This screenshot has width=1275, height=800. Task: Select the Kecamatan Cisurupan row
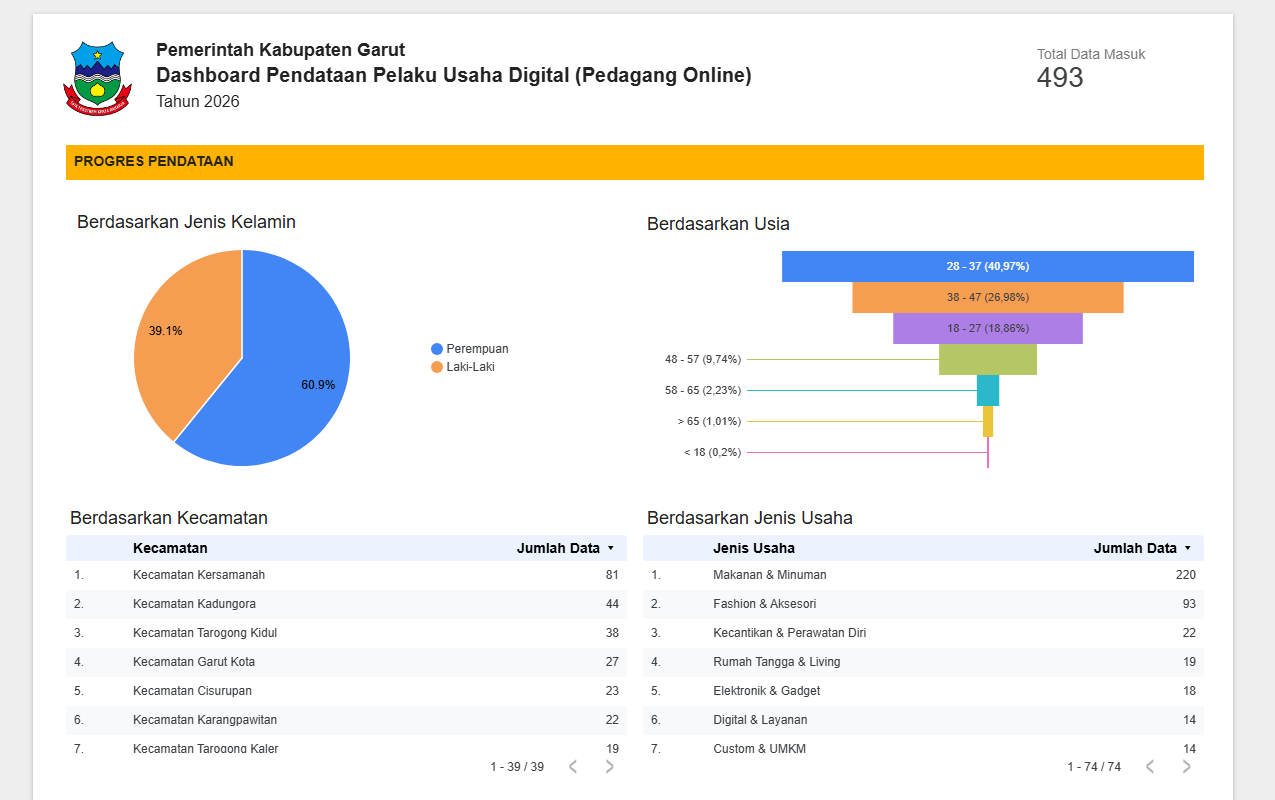pos(346,691)
